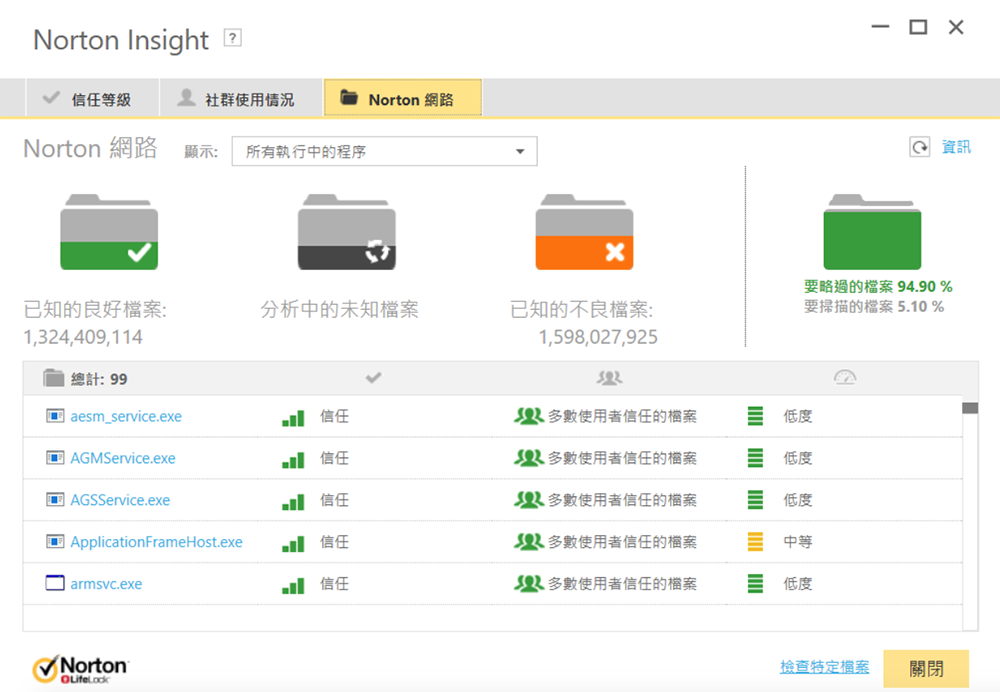This screenshot has width=1000, height=692.
Task: Open the armsvc.exe file link
Action: click(x=107, y=584)
